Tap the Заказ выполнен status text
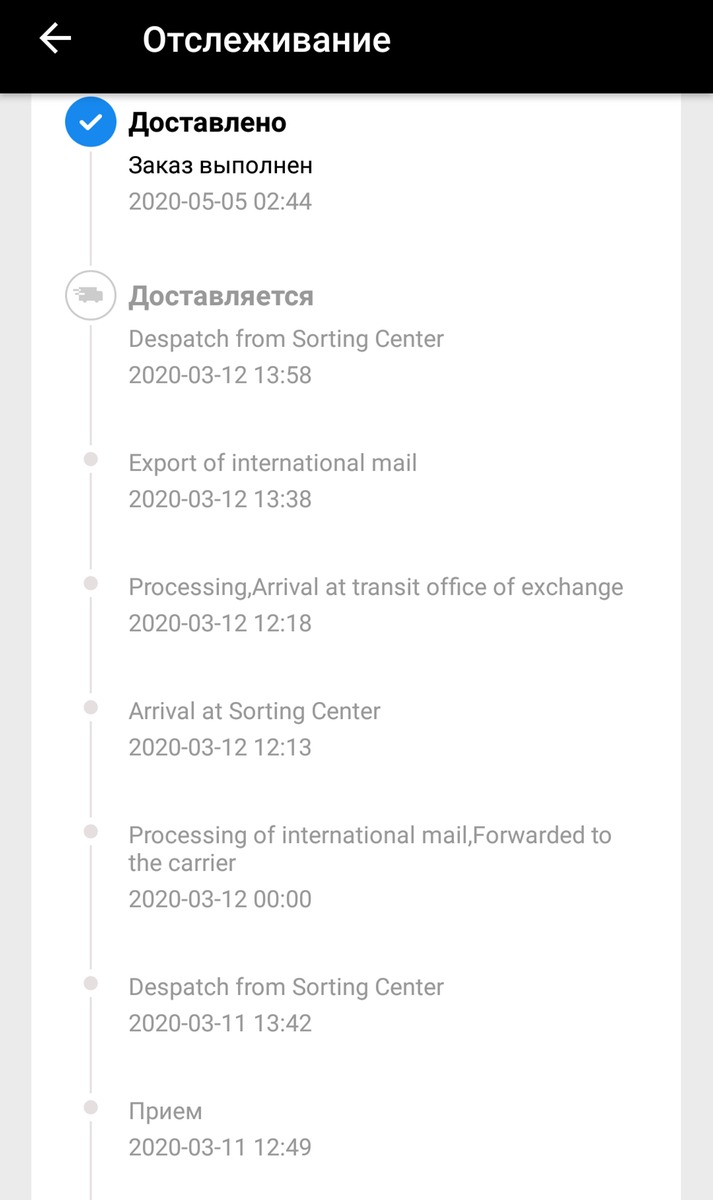The image size is (713, 1200). tap(220, 165)
